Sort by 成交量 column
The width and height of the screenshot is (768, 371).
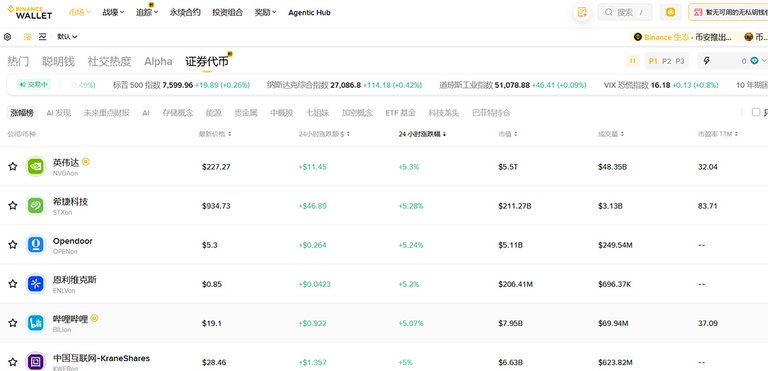click(610, 134)
